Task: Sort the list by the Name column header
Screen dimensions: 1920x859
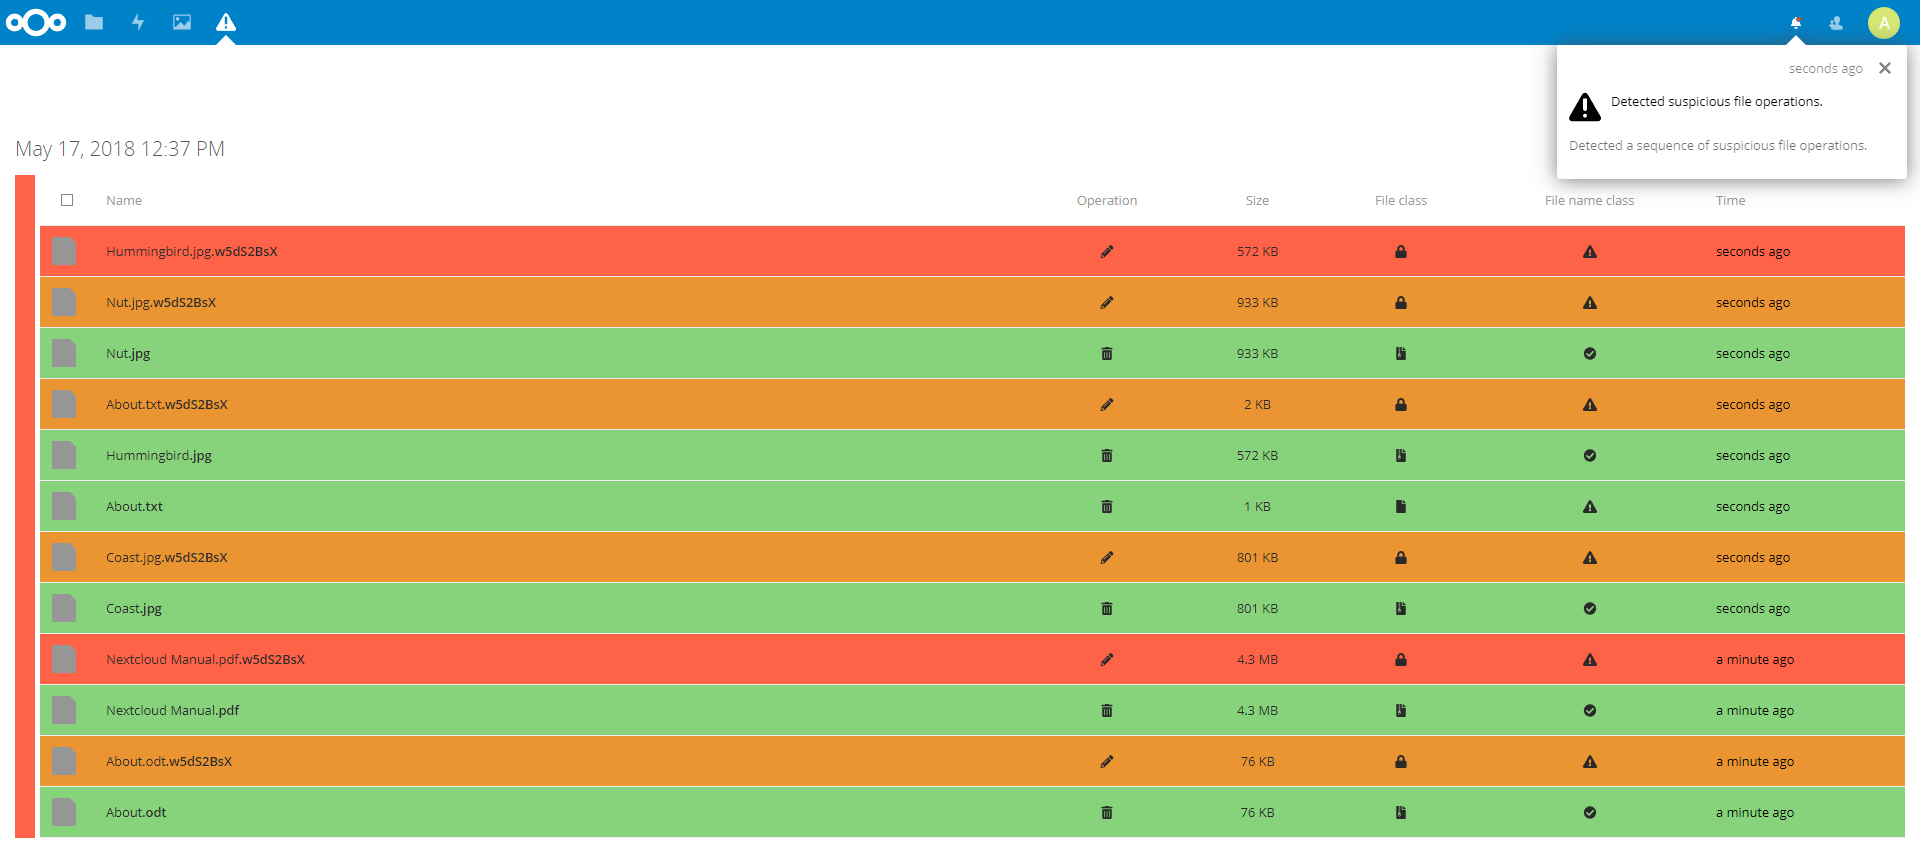Action: 124,200
